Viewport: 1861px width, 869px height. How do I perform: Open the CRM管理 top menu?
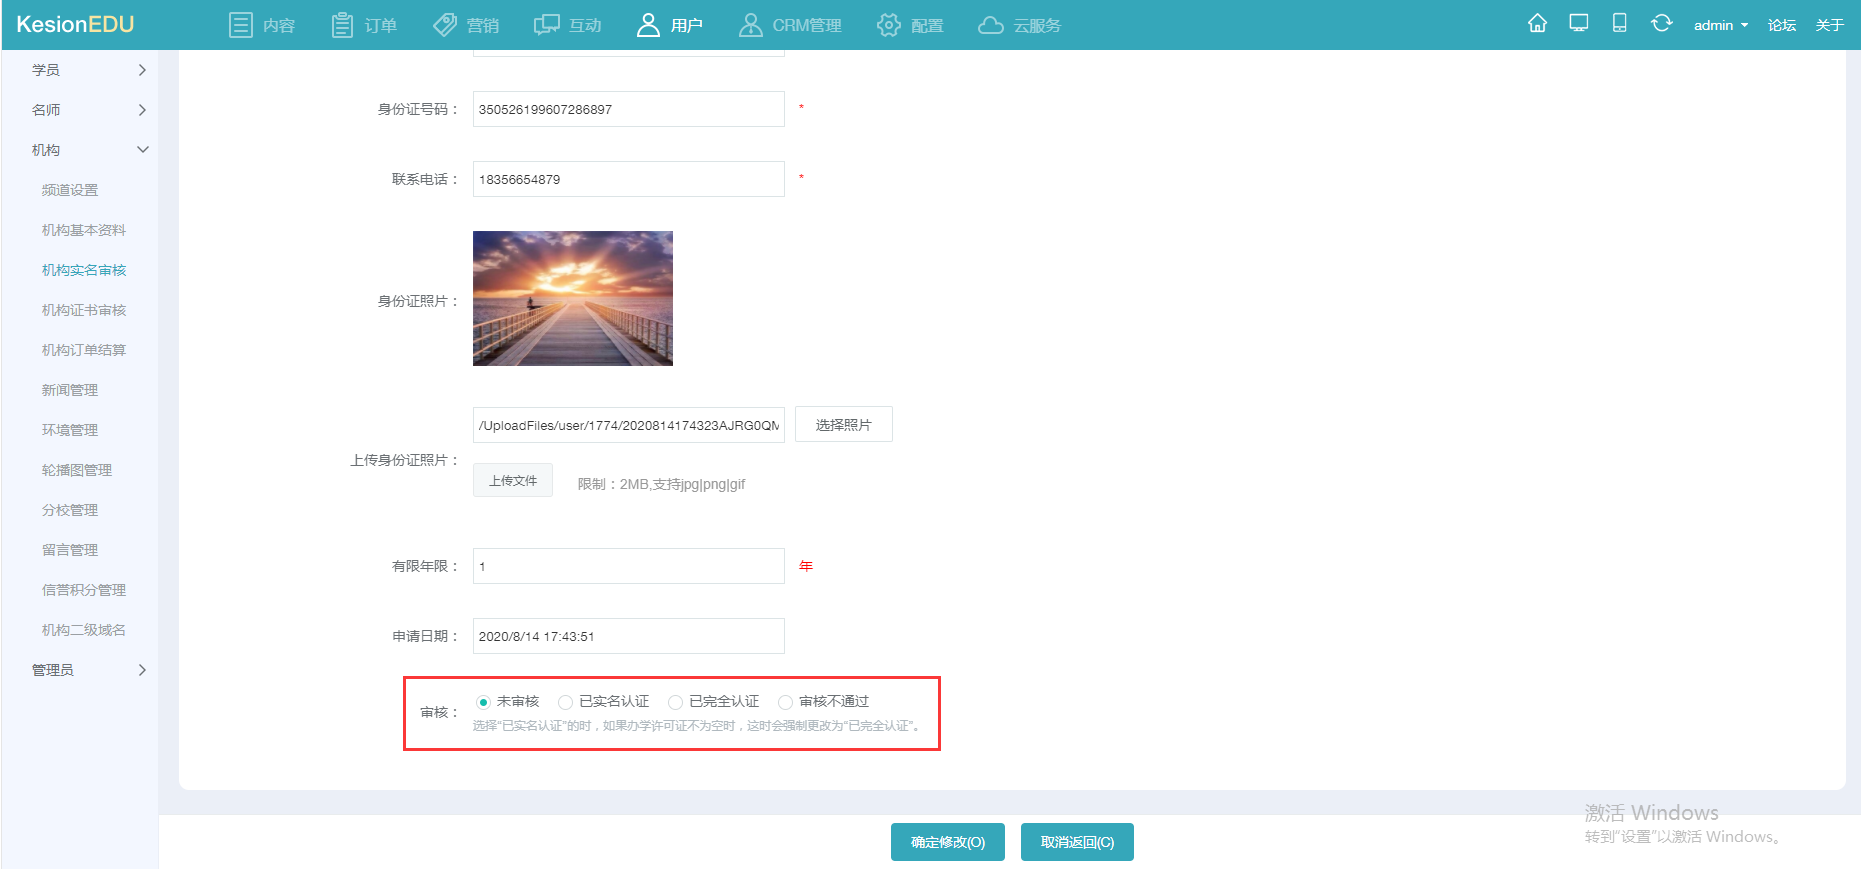tap(790, 25)
